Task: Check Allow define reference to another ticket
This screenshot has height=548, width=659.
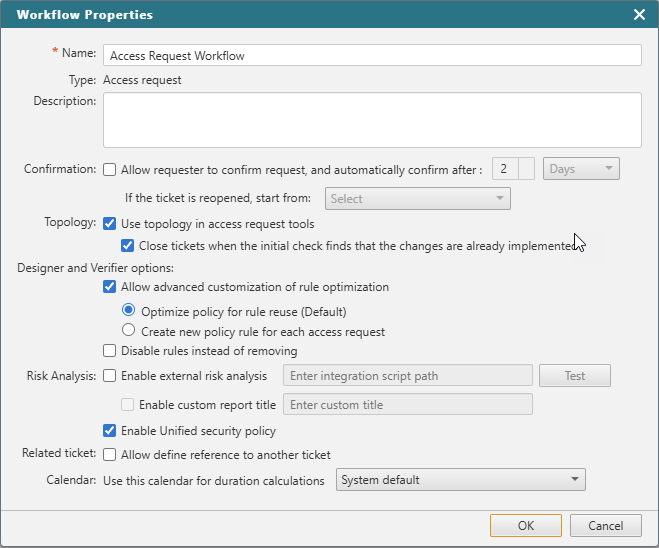Action: click(x=110, y=455)
